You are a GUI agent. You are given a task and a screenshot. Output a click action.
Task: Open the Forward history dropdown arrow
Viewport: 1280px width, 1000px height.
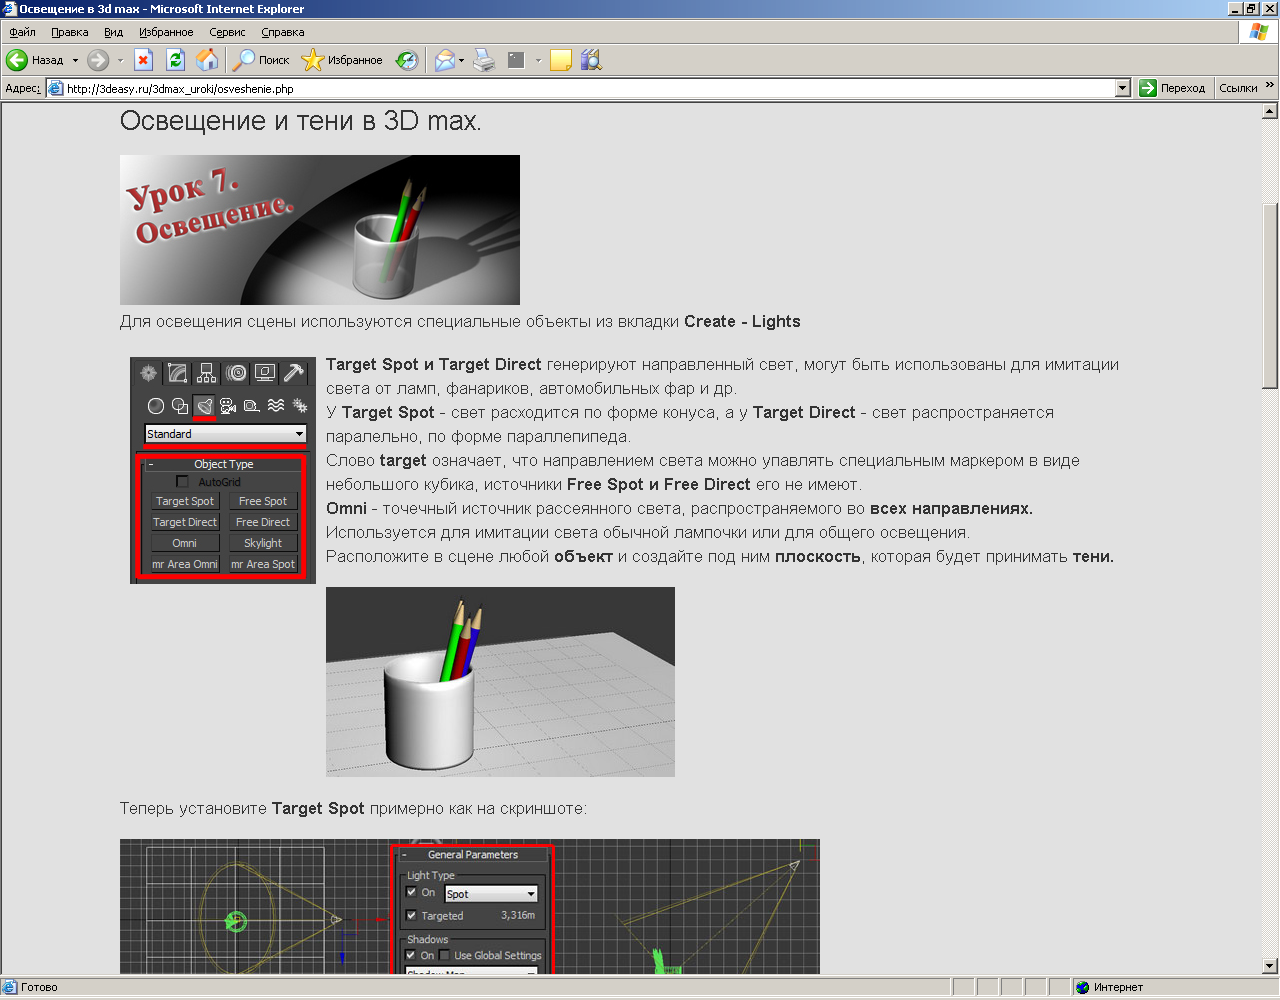(x=120, y=60)
